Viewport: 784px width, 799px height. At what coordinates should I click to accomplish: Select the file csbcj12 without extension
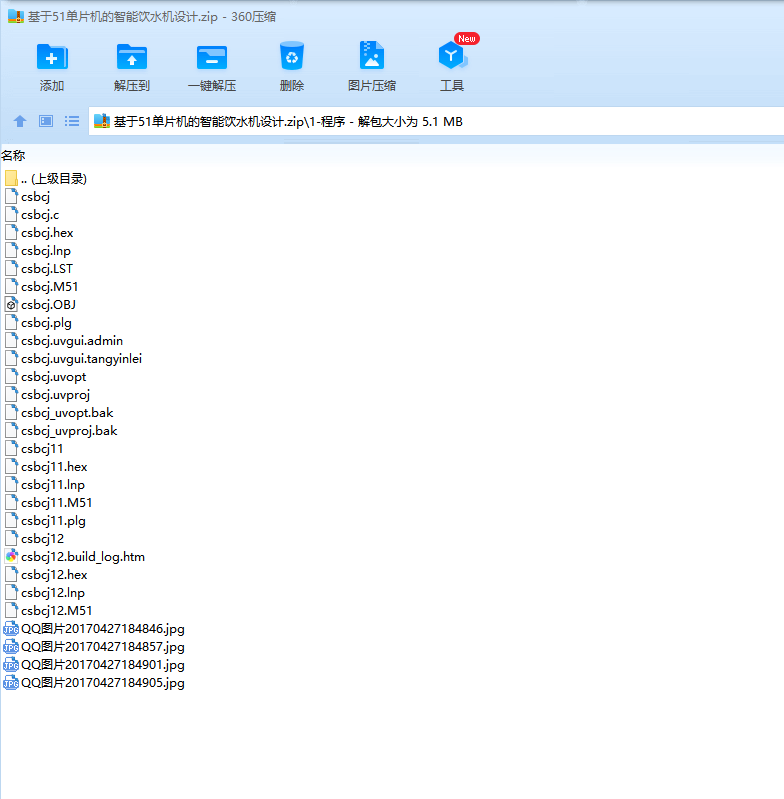(x=35, y=539)
